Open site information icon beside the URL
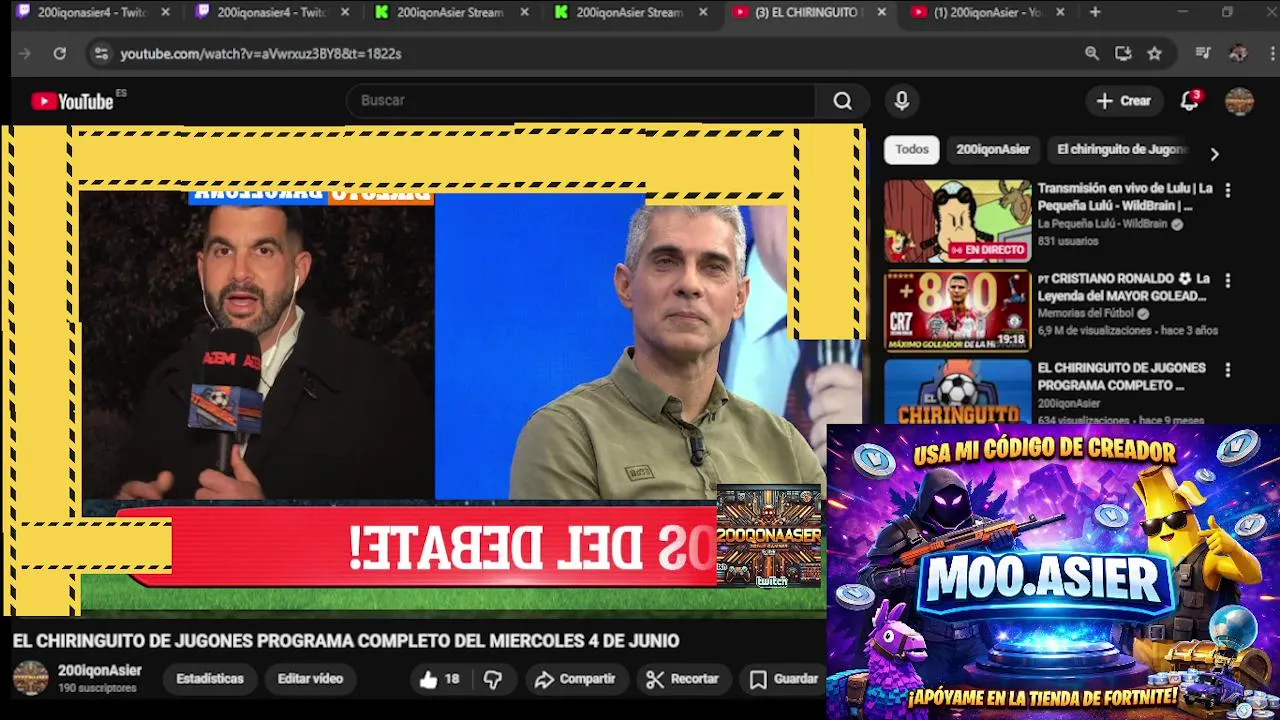This screenshot has height=720, width=1280. (101, 54)
